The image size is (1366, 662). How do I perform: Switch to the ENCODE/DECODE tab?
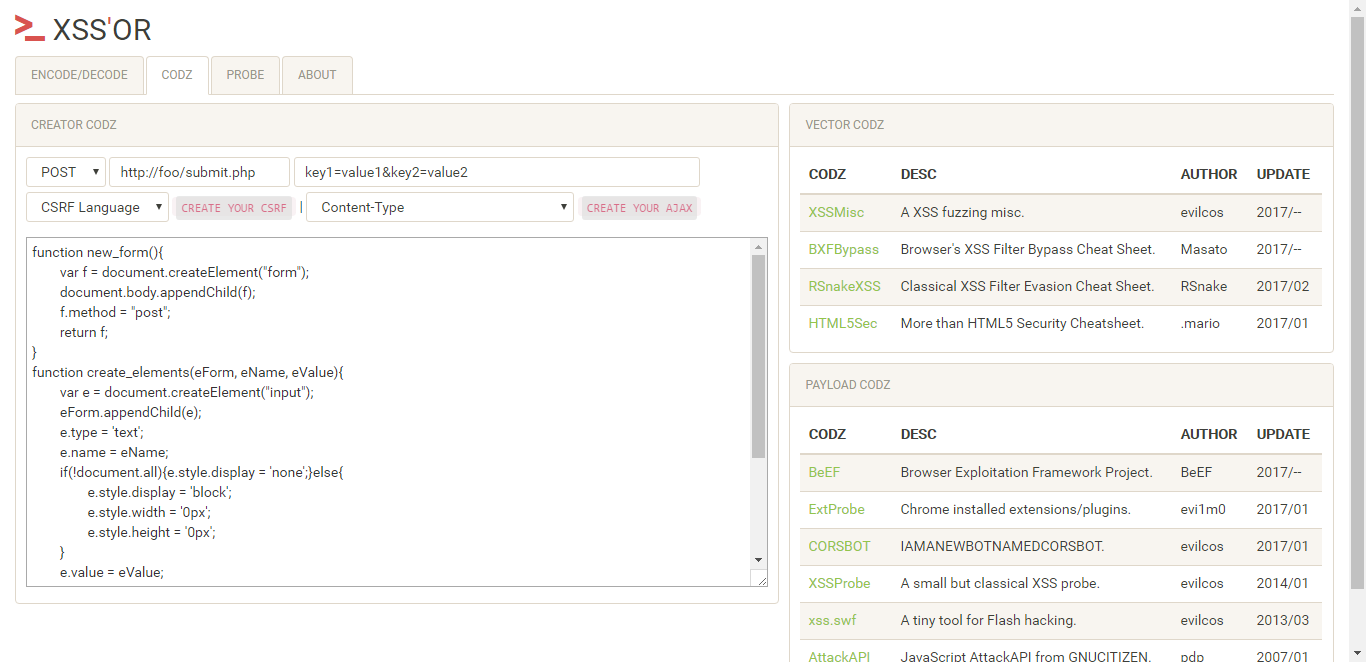pos(80,74)
